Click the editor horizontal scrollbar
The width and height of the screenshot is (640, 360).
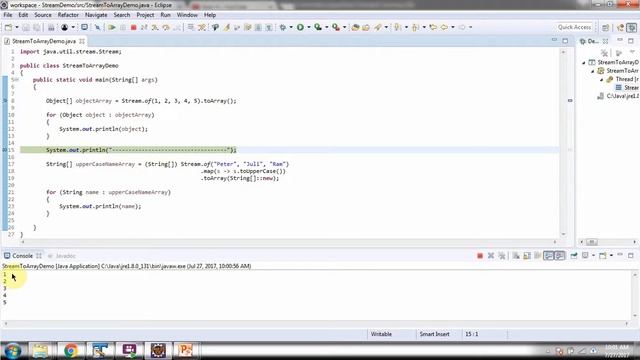pyautogui.click(x=289, y=242)
